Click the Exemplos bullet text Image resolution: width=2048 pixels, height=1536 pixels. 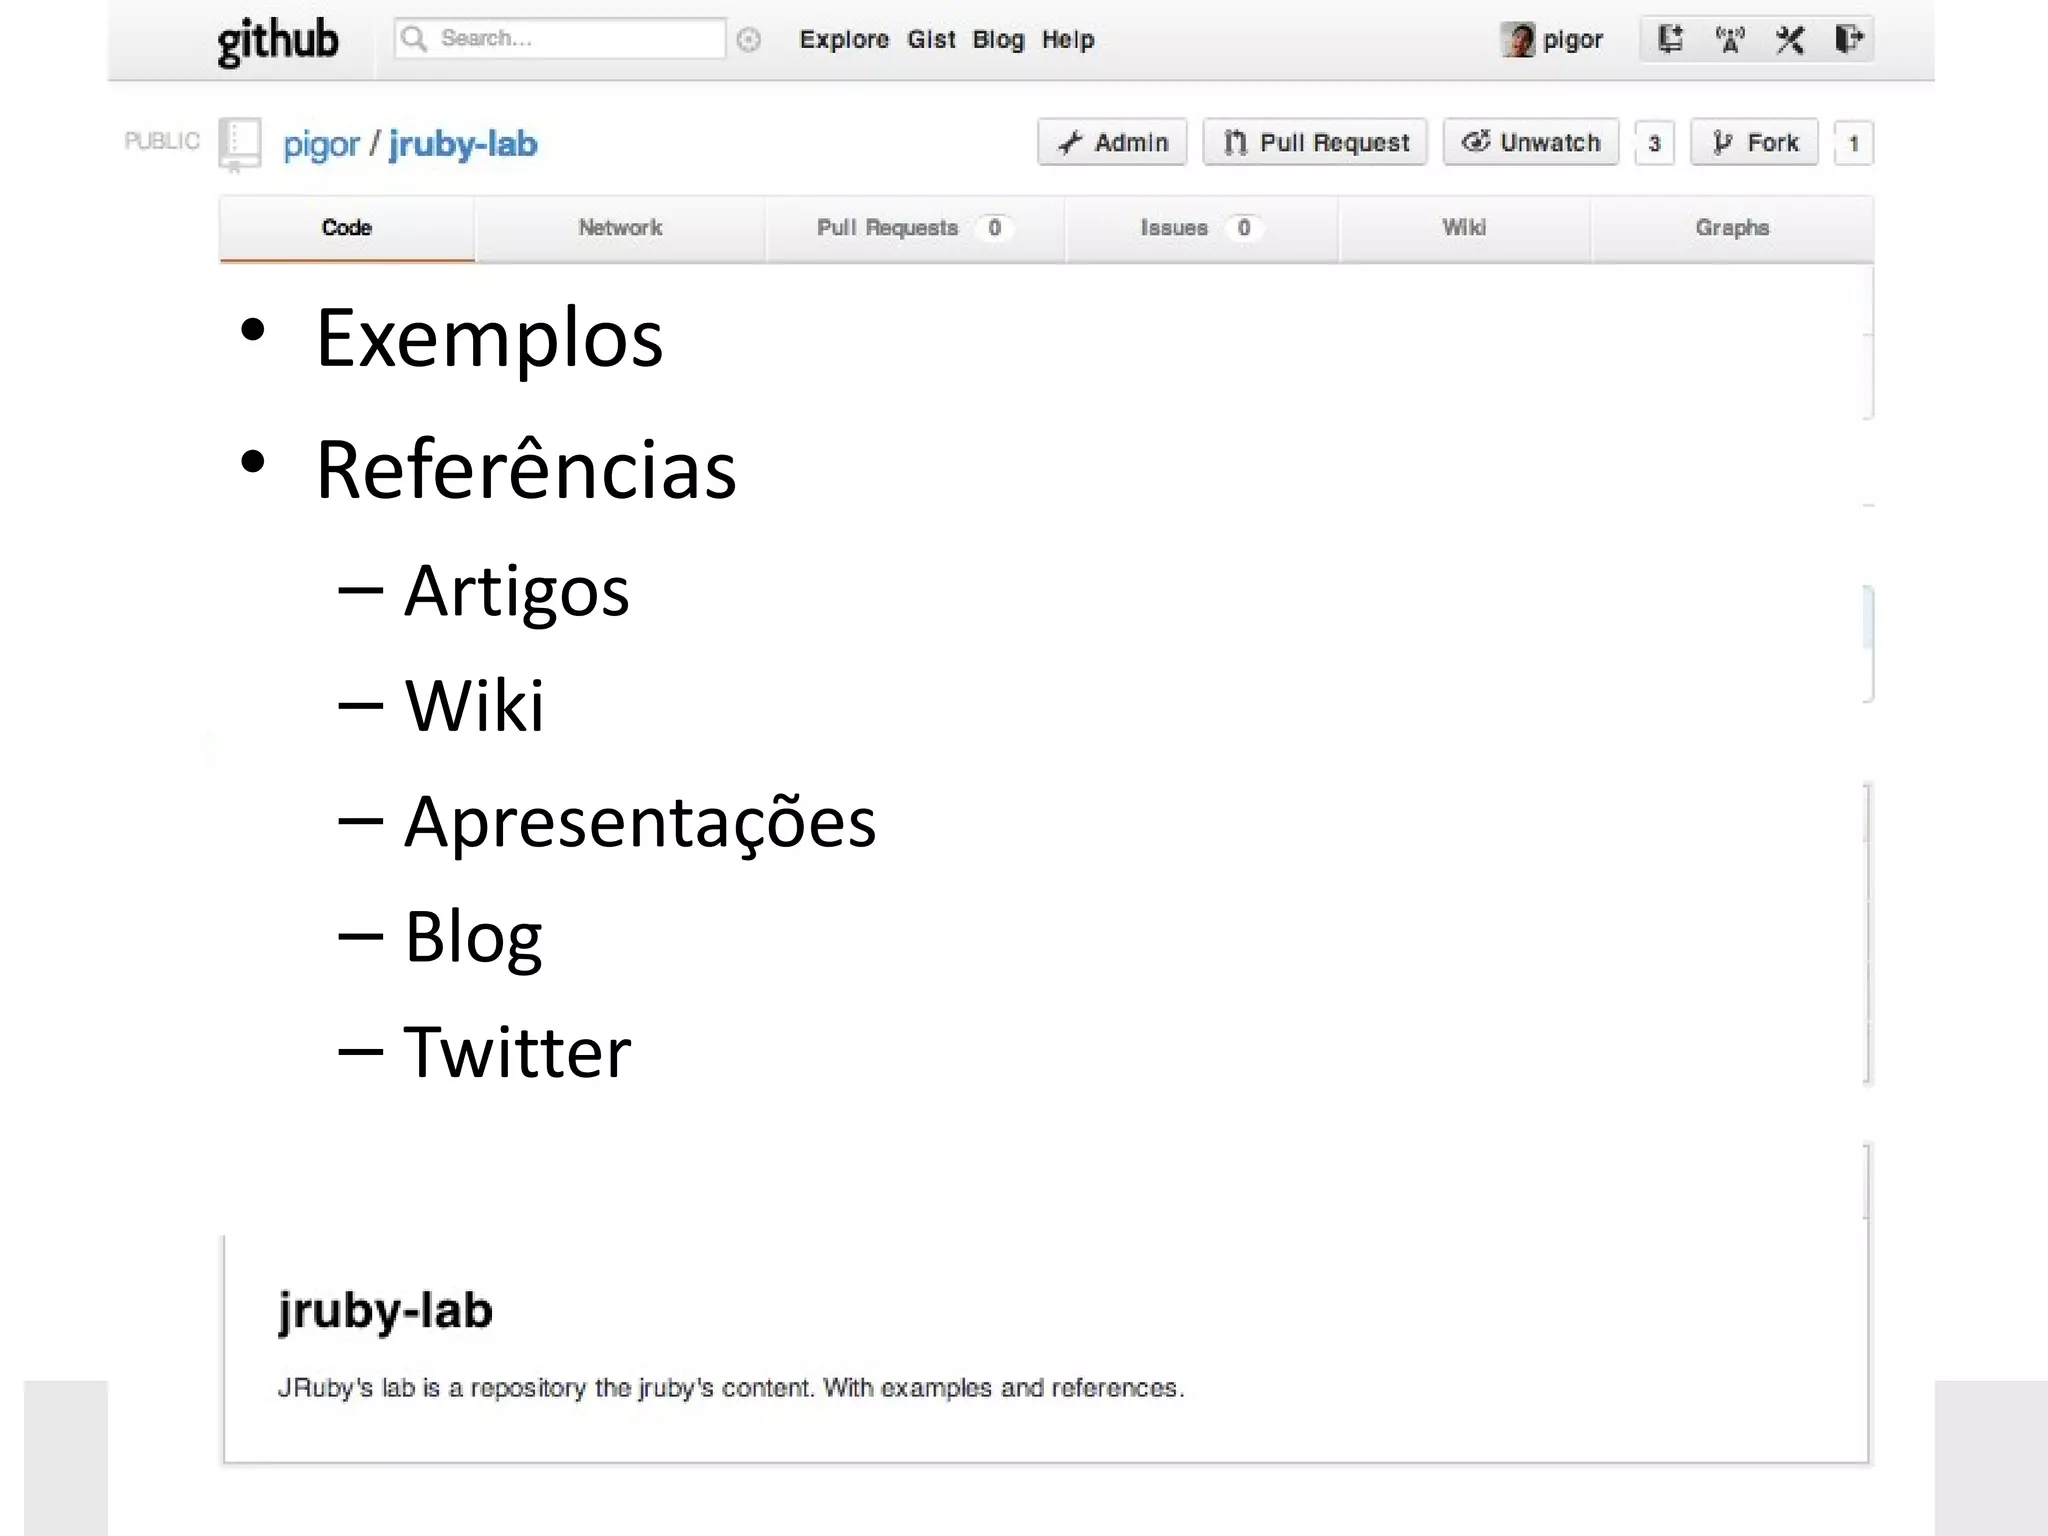[x=489, y=338]
